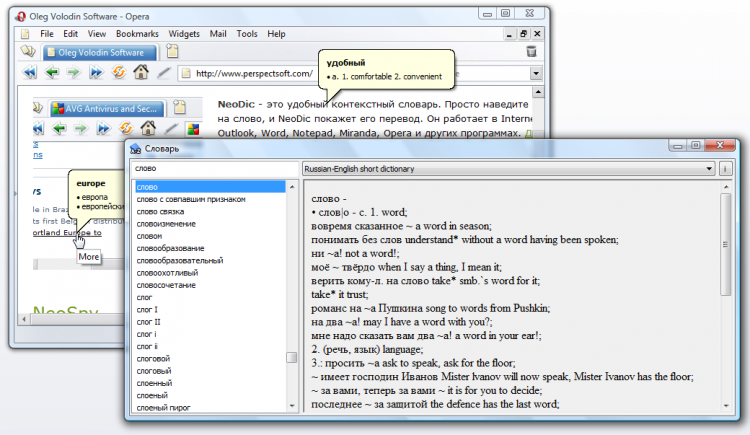750x435 pixels.
Task: Click the Словарь window title icon
Action: [x=135, y=149]
